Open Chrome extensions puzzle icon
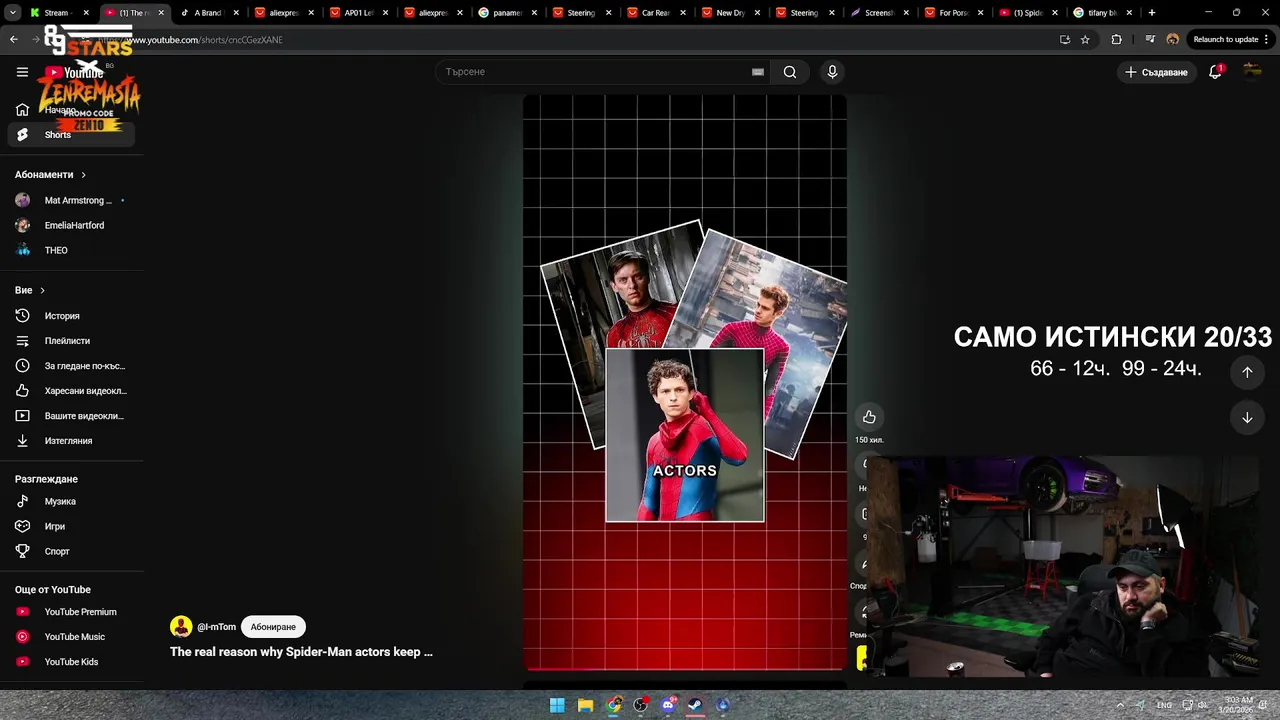The height and width of the screenshot is (720, 1280). (x=1117, y=40)
